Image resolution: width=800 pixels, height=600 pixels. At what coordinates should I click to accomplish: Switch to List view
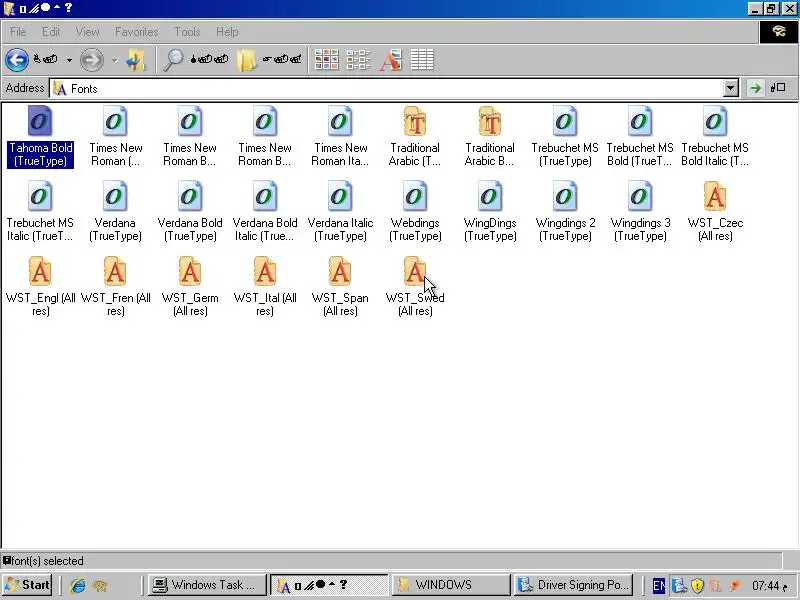[358, 60]
